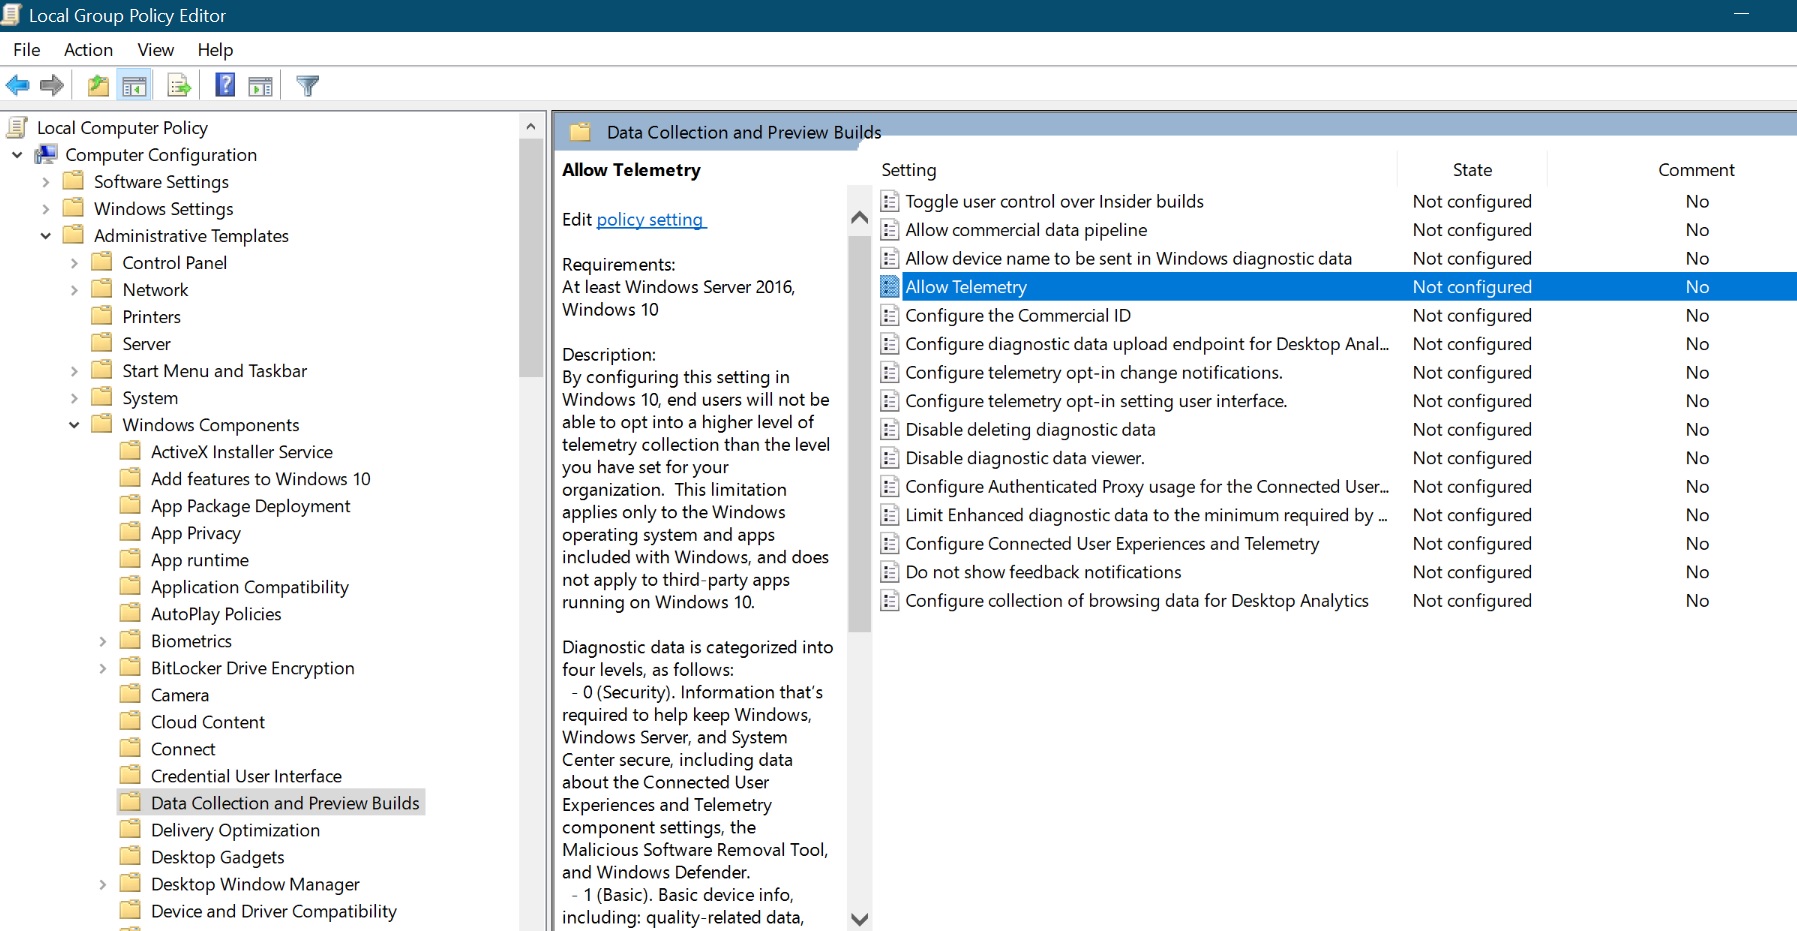The height and width of the screenshot is (931, 1797).
Task: Click the App Privacy folder icon
Action: [130, 532]
